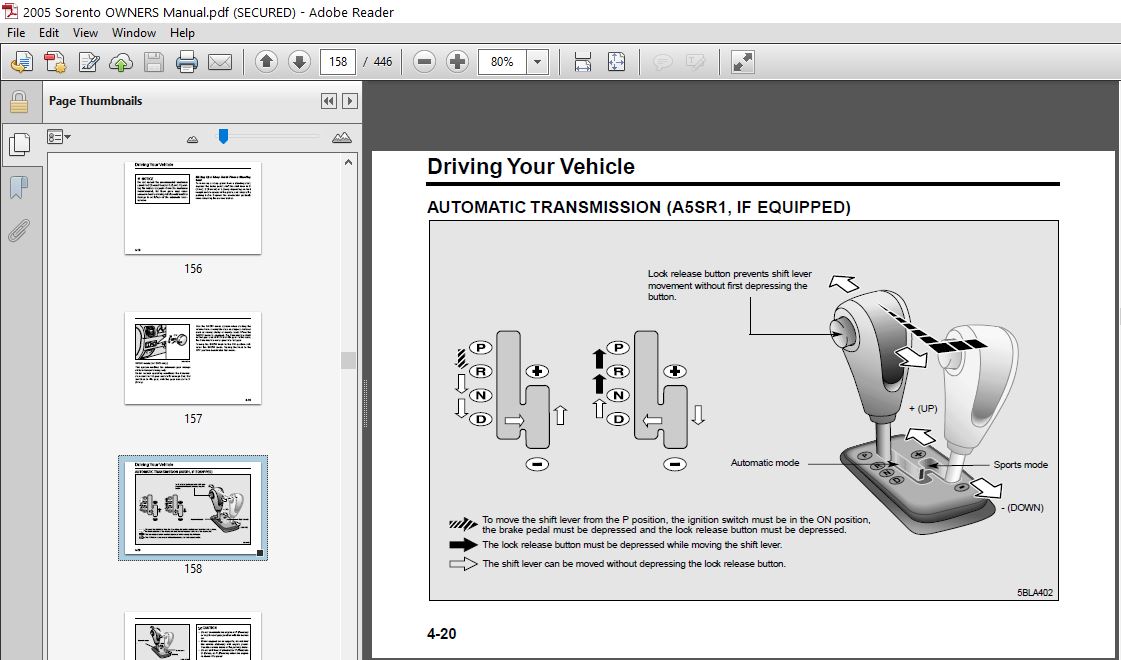
Task: Click the Save floppy disk icon
Action: pos(154,62)
